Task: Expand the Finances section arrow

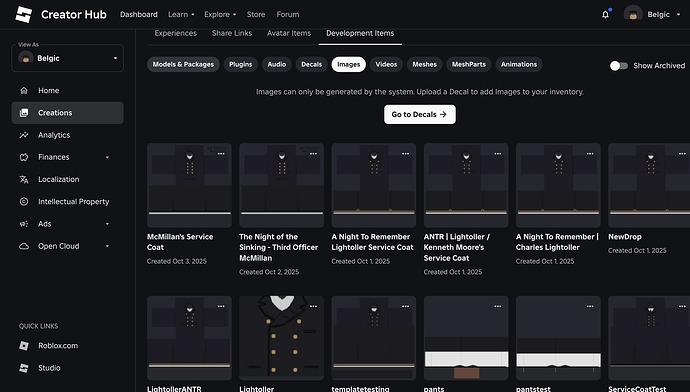Action: pyautogui.click(x=107, y=157)
